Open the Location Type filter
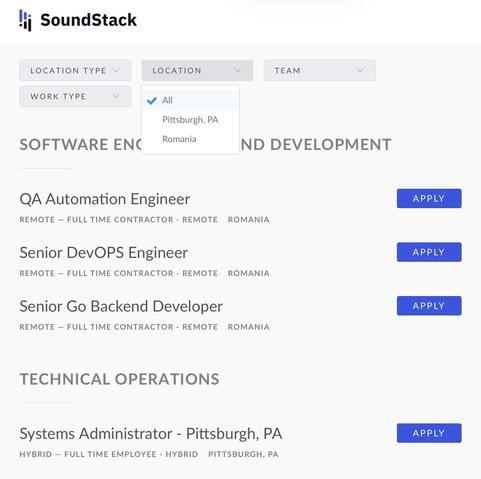This screenshot has width=481, height=479. click(75, 70)
